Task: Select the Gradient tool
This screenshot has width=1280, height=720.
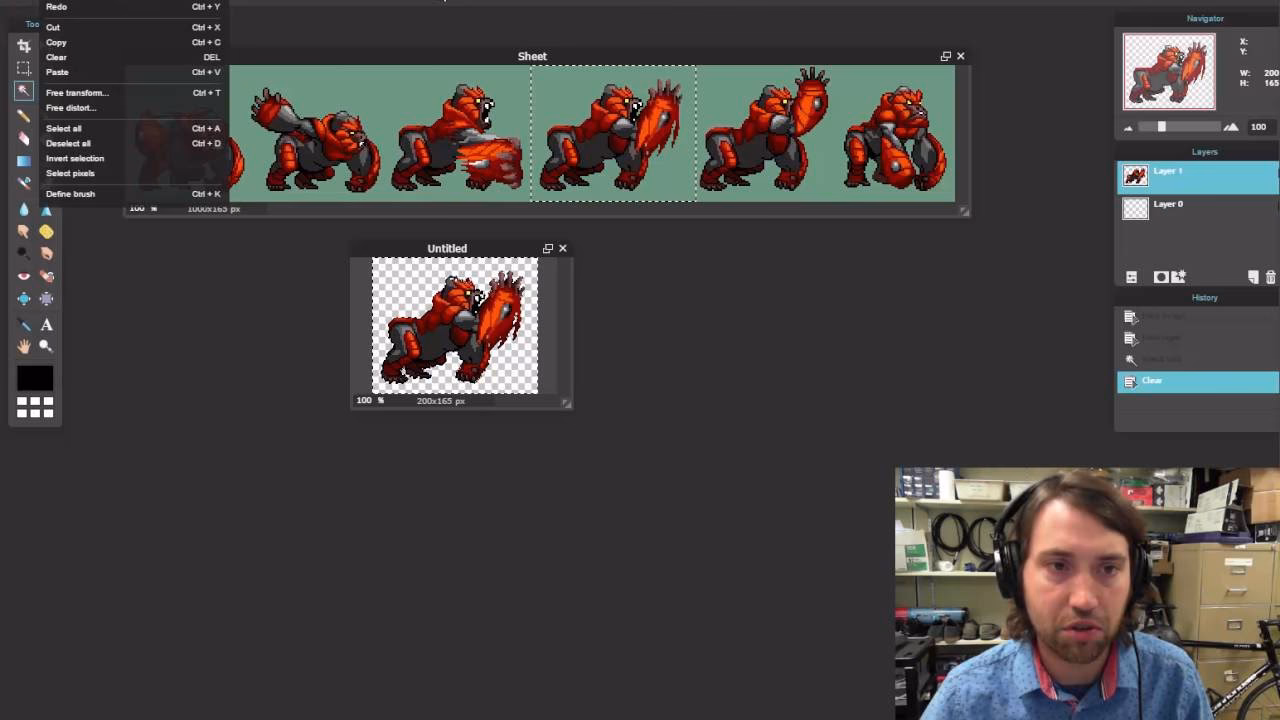Action: click(x=24, y=161)
